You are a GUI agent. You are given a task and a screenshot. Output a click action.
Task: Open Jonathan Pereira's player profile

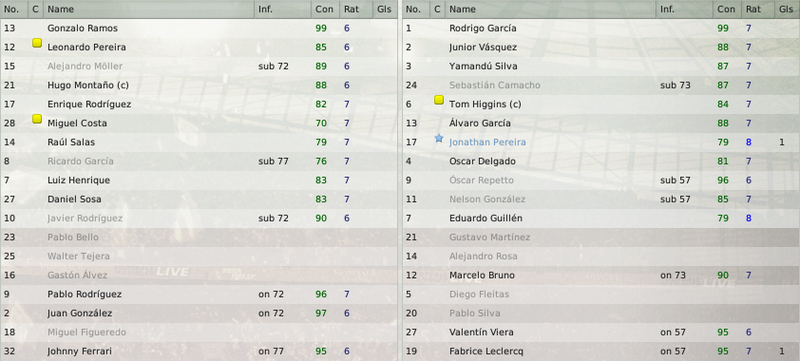(487, 142)
